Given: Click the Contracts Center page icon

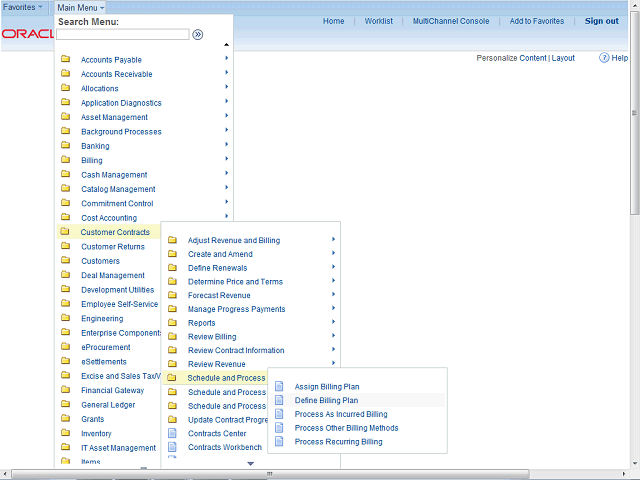Looking at the screenshot, I should pyautogui.click(x=172, y=433).
